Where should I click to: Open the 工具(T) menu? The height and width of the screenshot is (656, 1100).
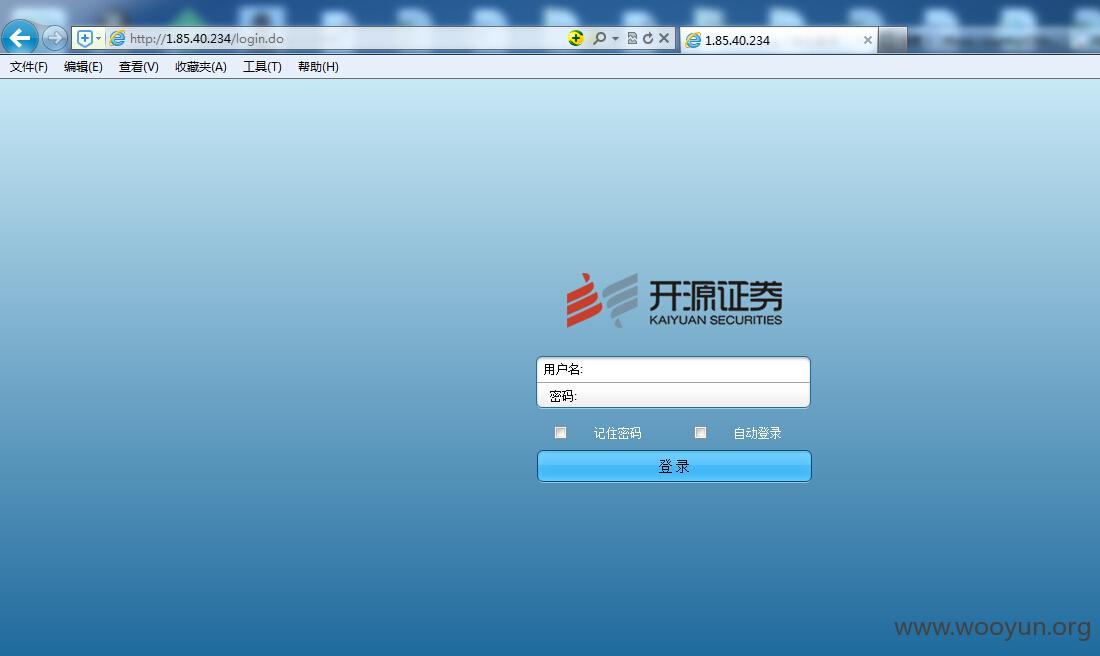(262, 67)
